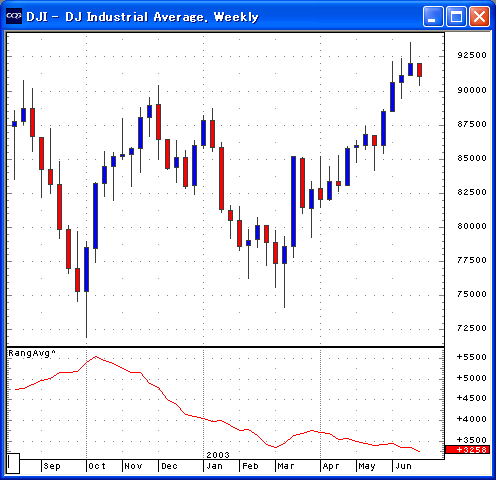Click the 87500 price axis label
Image resolution: width=496 pixels, height=480 pixels.
pyautogui.click(x=472, y=124)
